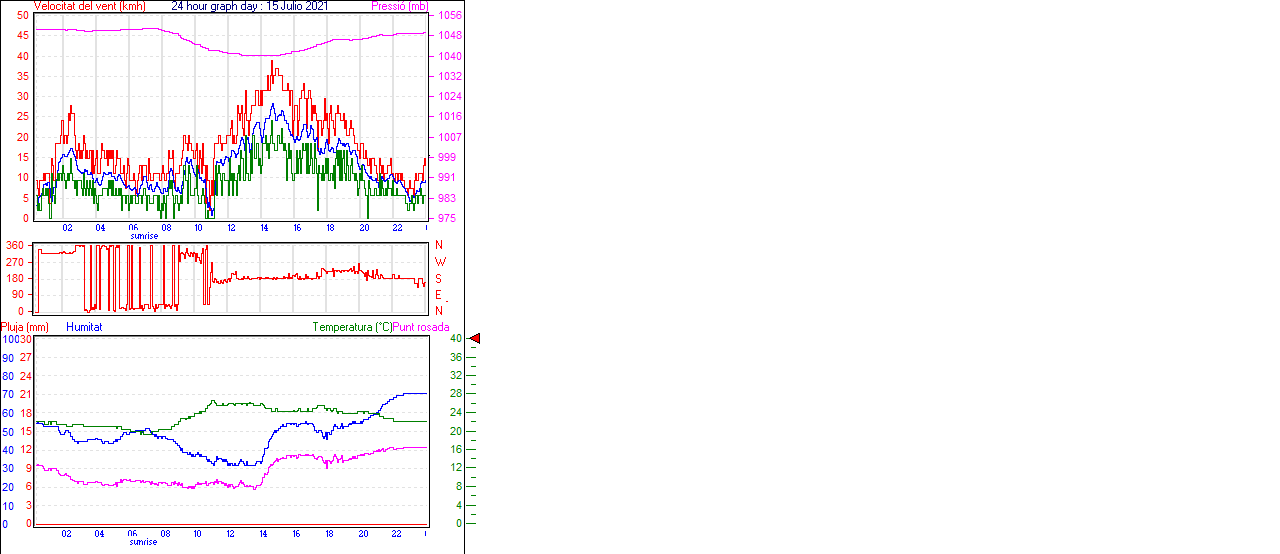Click the W compass label on direction graph

[439, 262]
